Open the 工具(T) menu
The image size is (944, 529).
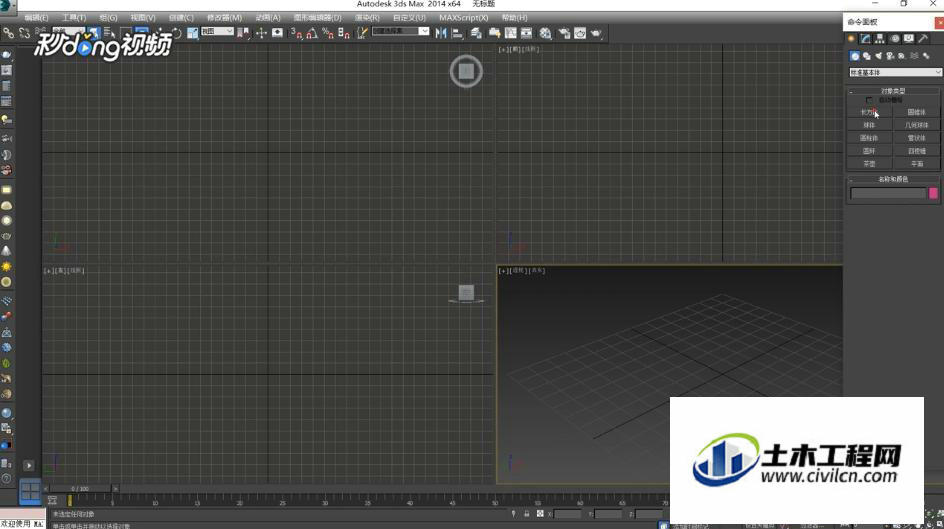pos(73,17)
